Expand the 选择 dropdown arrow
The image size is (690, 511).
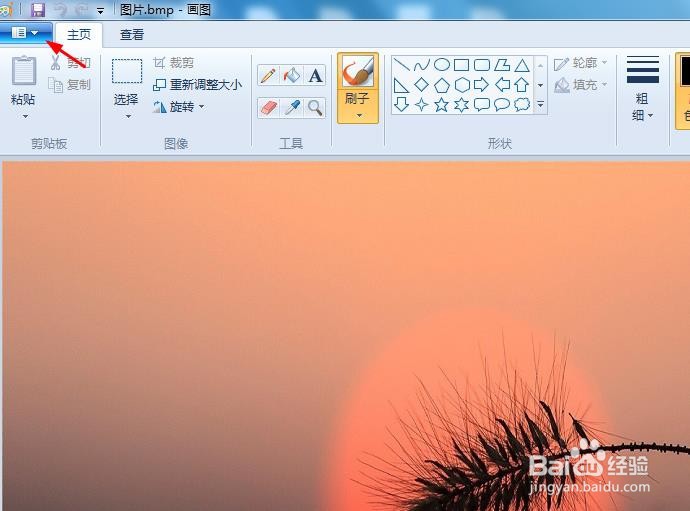coord(128,116)
